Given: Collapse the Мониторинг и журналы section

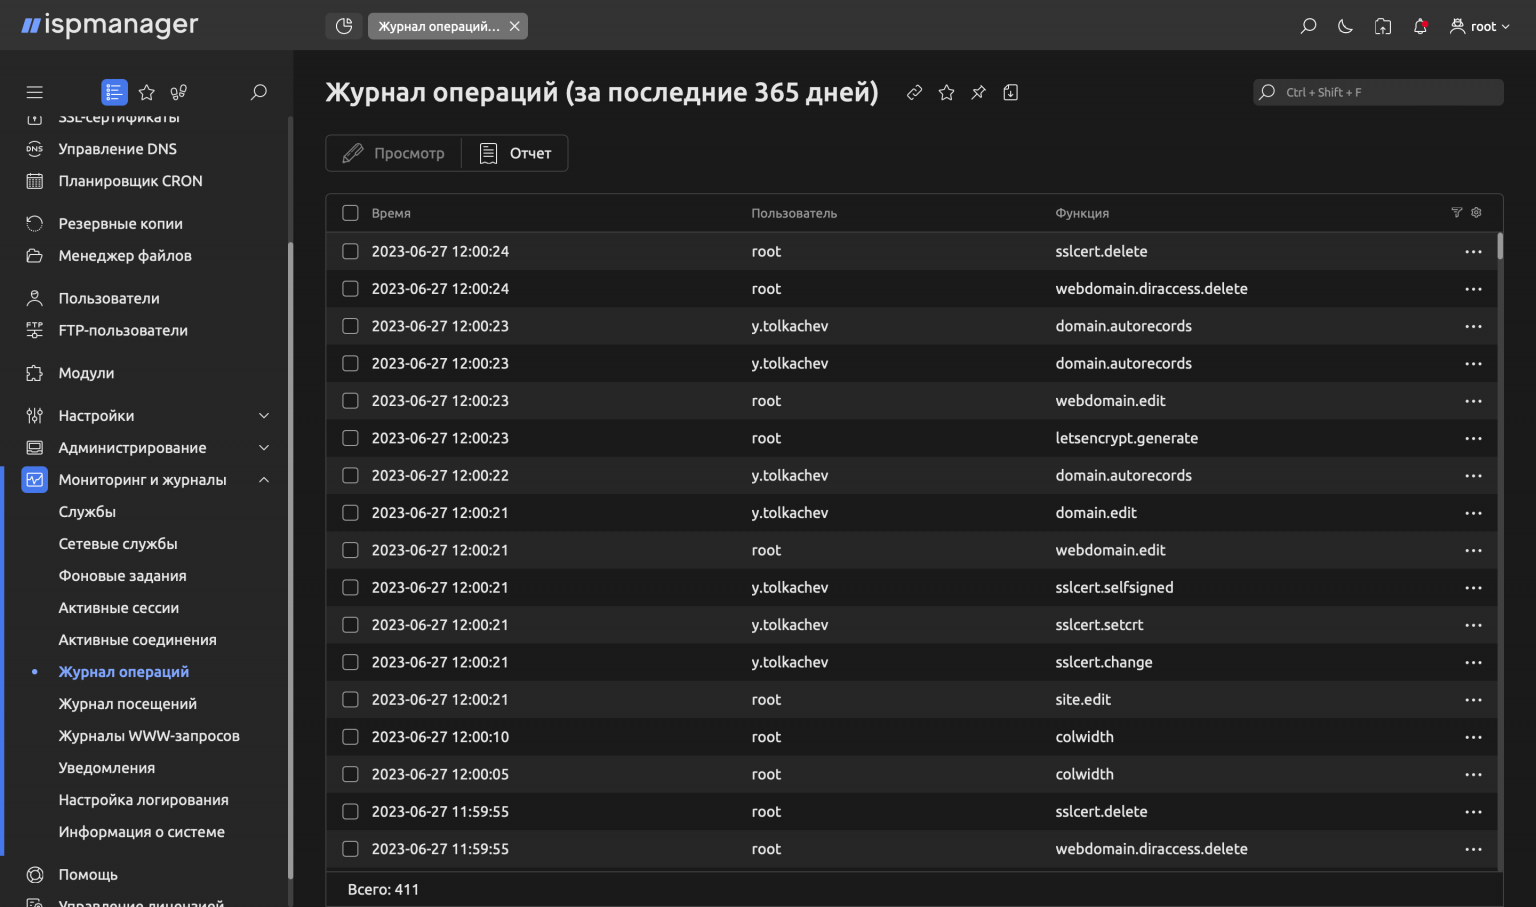Looking at the screenshot, I should tap(264, 479).
